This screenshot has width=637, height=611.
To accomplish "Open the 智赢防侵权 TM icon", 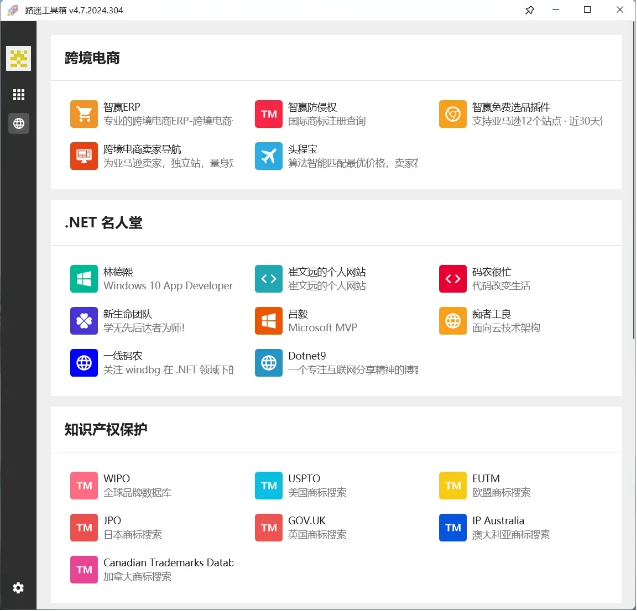I will pyautogui.click(x=269, y=114).
